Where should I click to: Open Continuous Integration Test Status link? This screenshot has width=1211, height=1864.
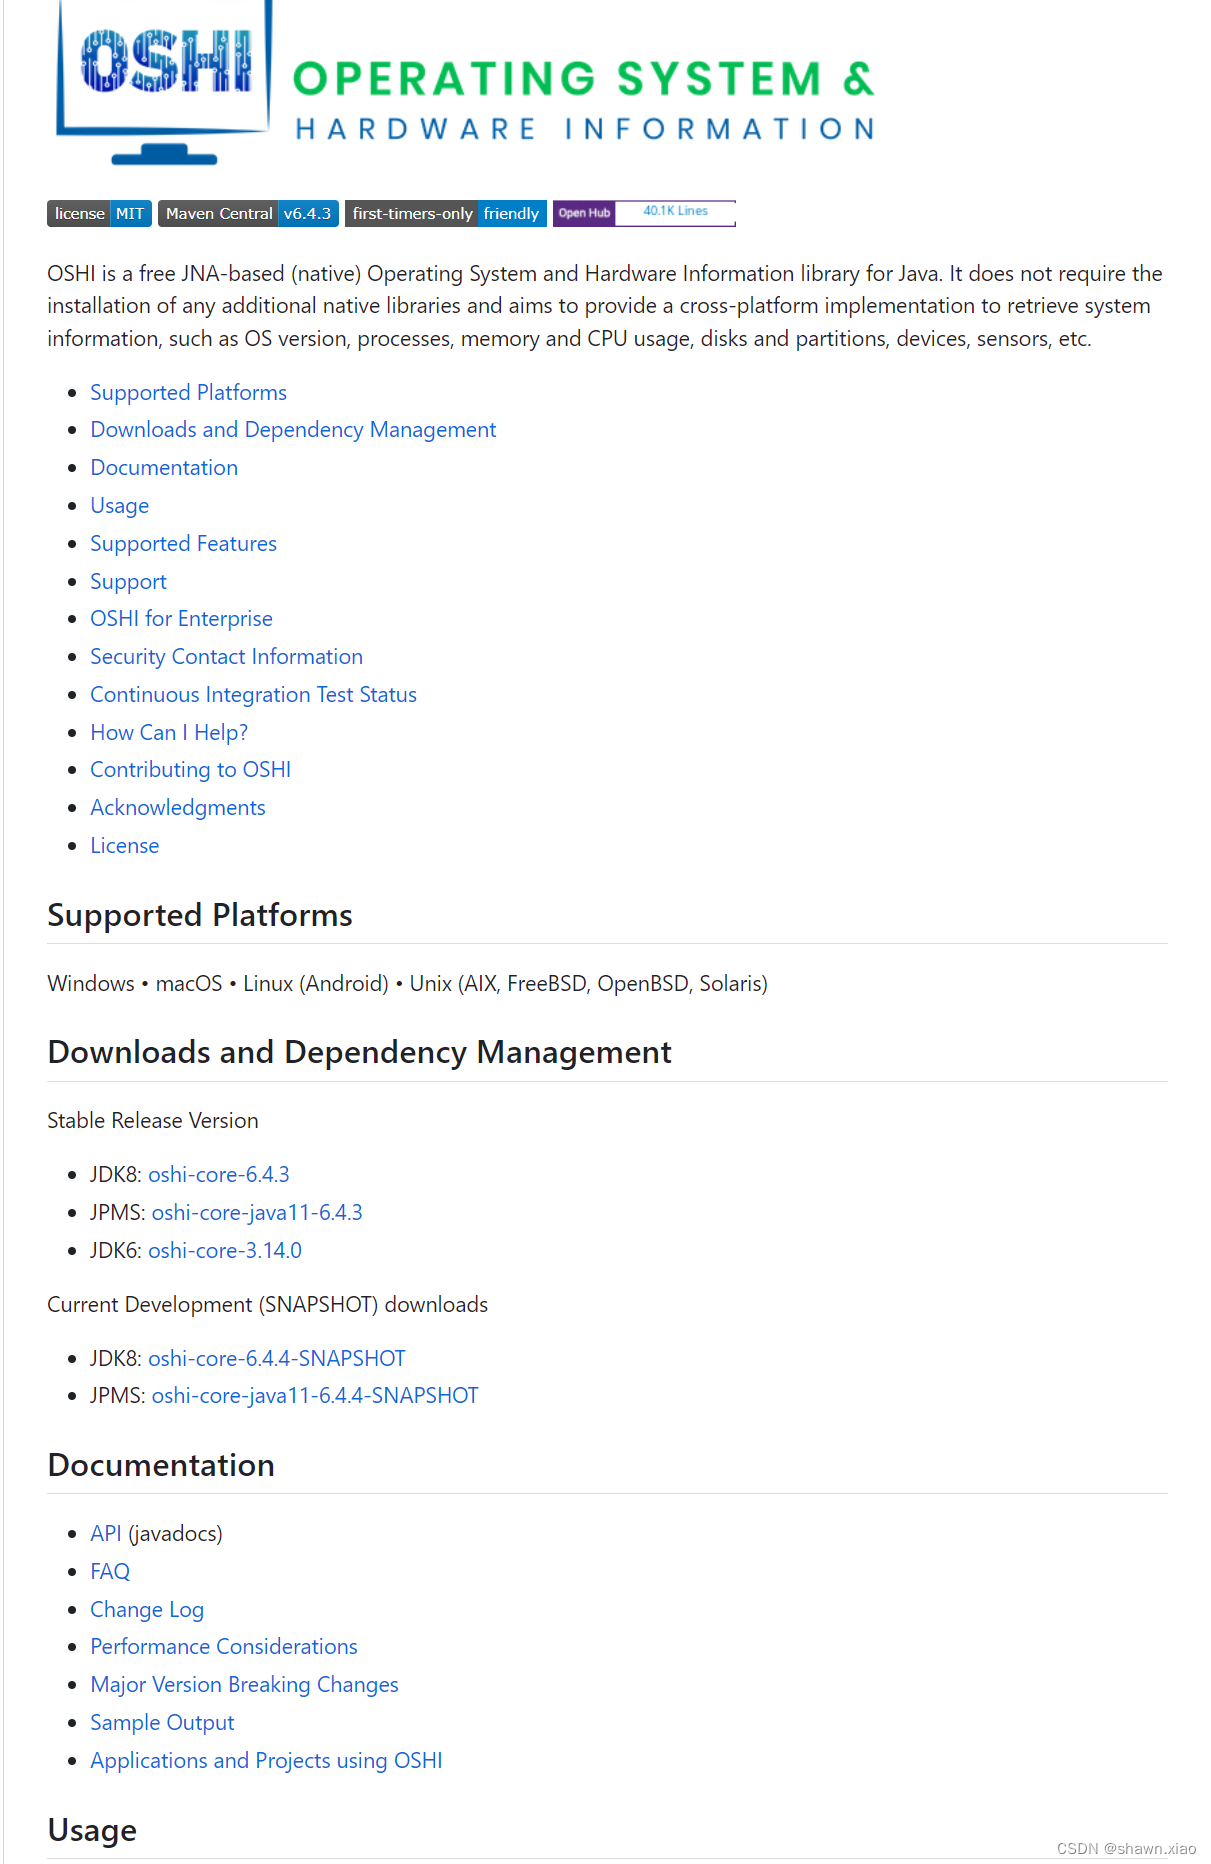coord(253,695)
